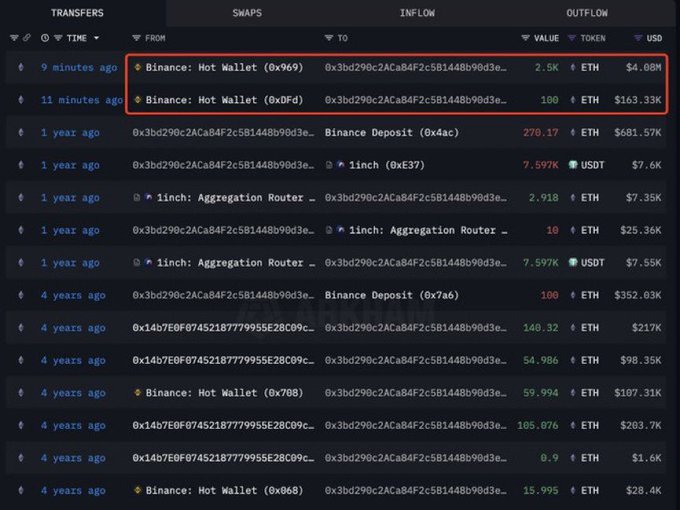Click the '11 minutes ago' timestamp
This screenshot has height=510, width=680.
pos(82,100)
